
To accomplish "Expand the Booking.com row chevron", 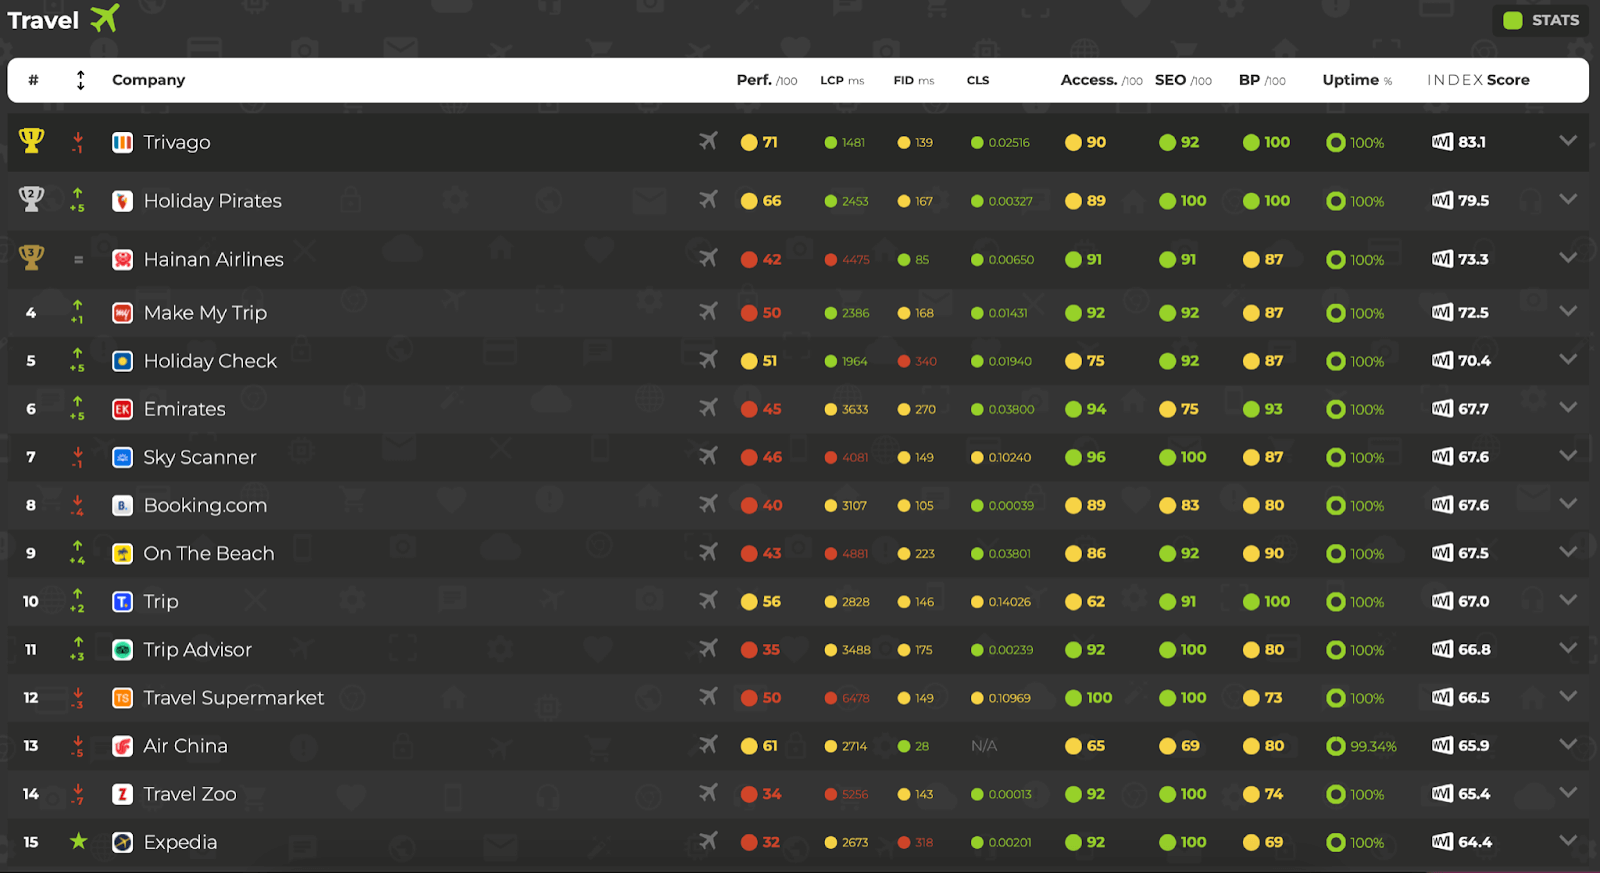I will [1568, 503].
